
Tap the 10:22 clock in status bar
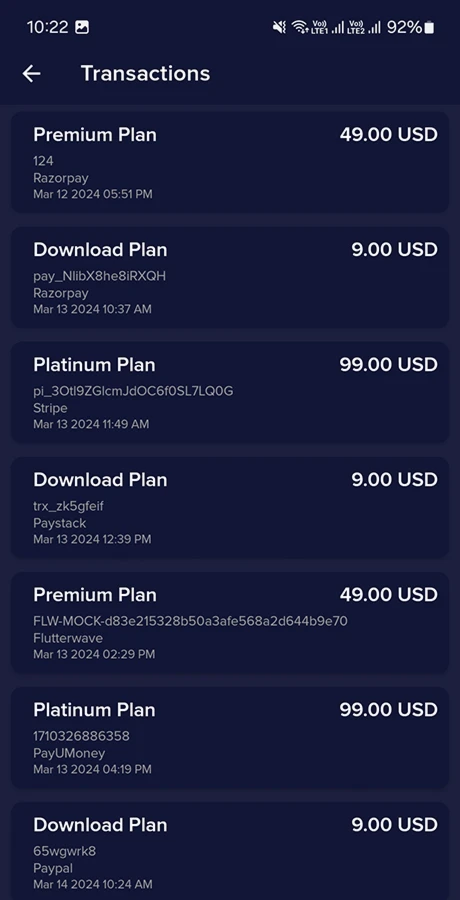(x=48, y=27)
